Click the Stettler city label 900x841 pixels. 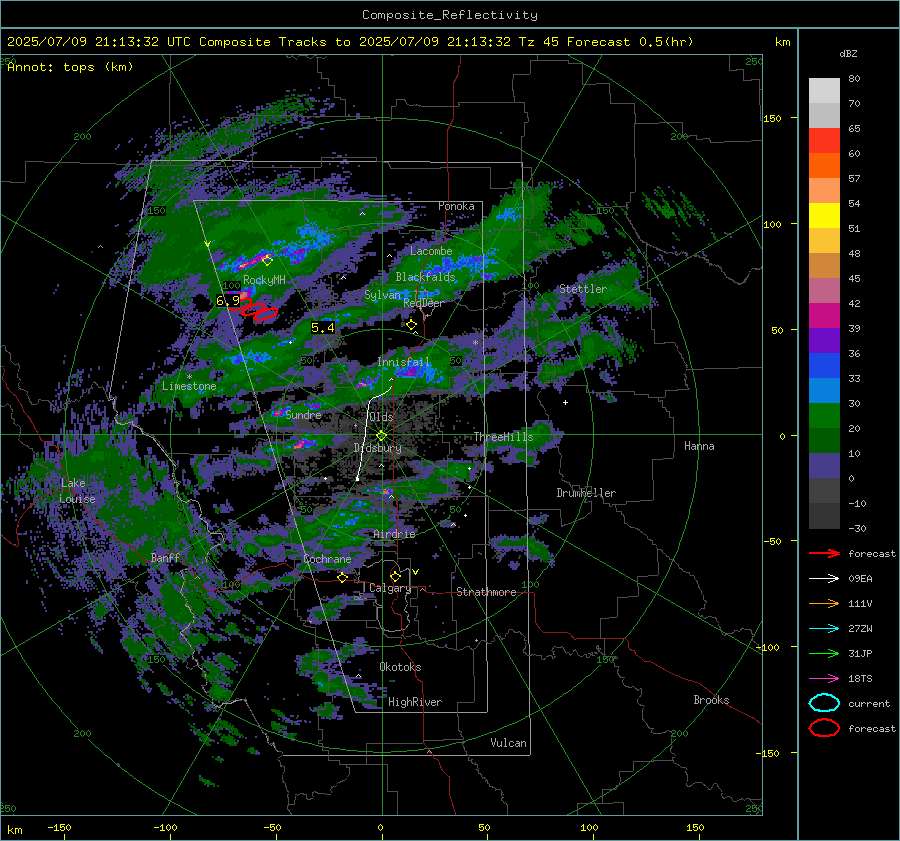pyautogui.click(x=583, y=289)
